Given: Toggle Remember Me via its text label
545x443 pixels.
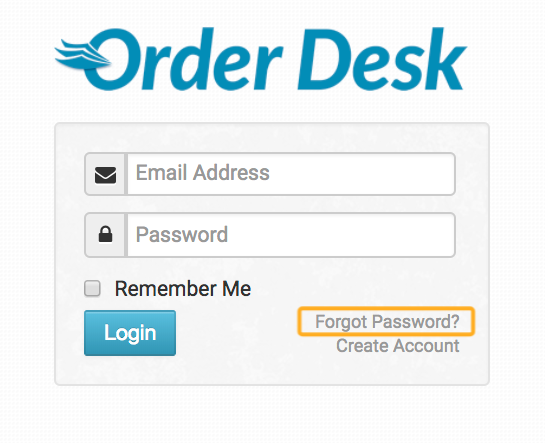Looking at the screenshot, I should point(183,289).
